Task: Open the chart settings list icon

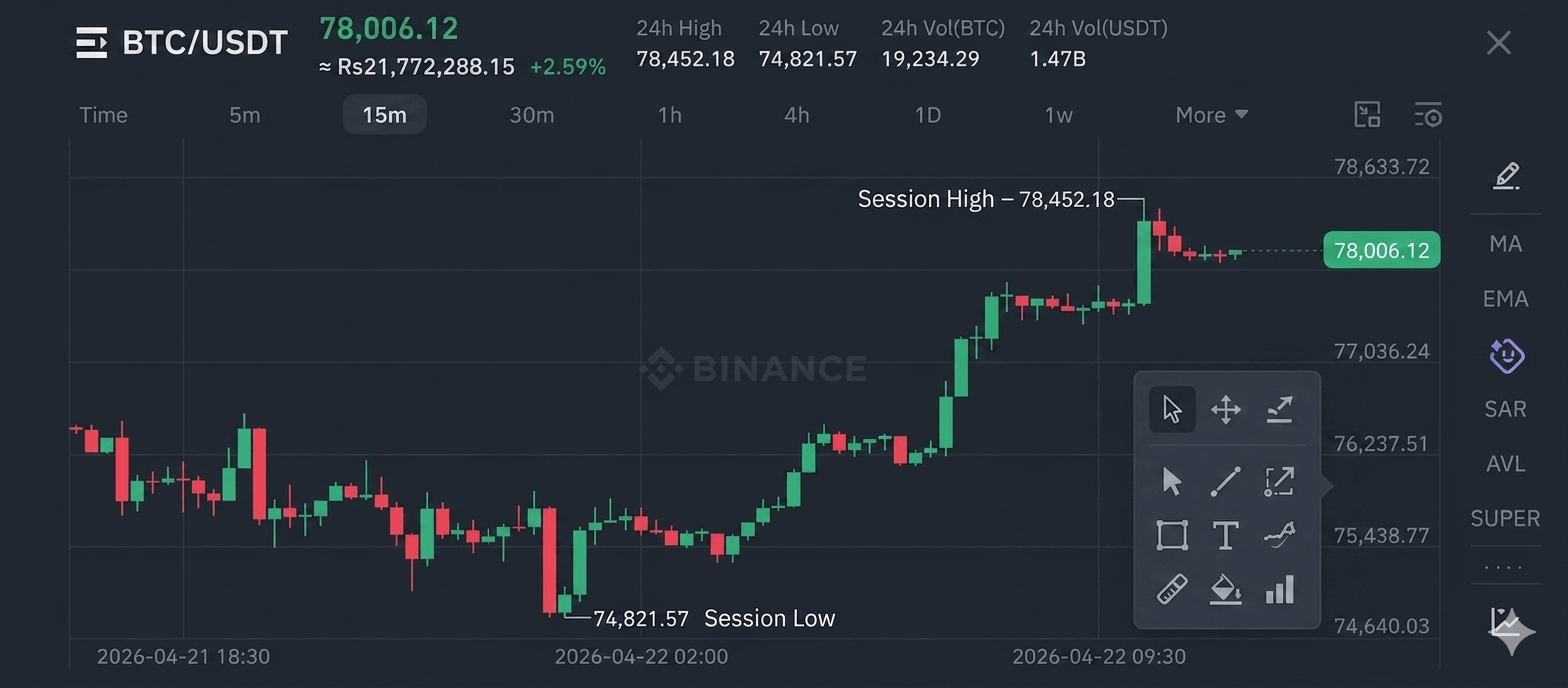Action: [x=1428, y=114]
